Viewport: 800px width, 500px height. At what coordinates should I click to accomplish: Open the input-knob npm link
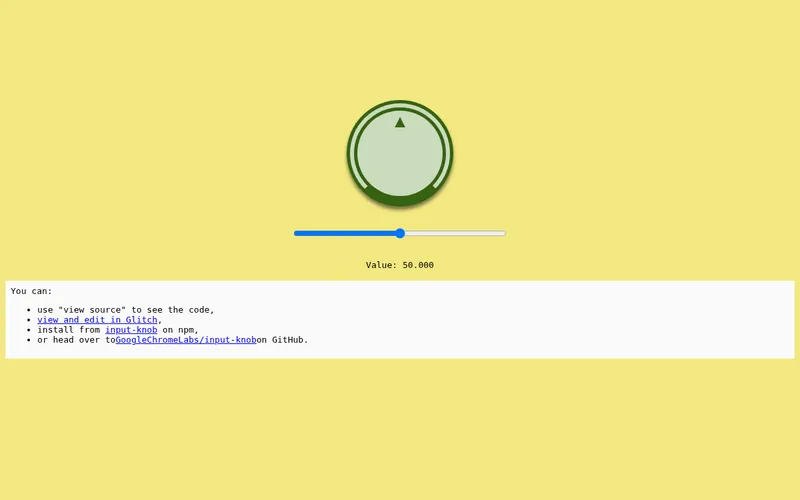click(131, 330)
